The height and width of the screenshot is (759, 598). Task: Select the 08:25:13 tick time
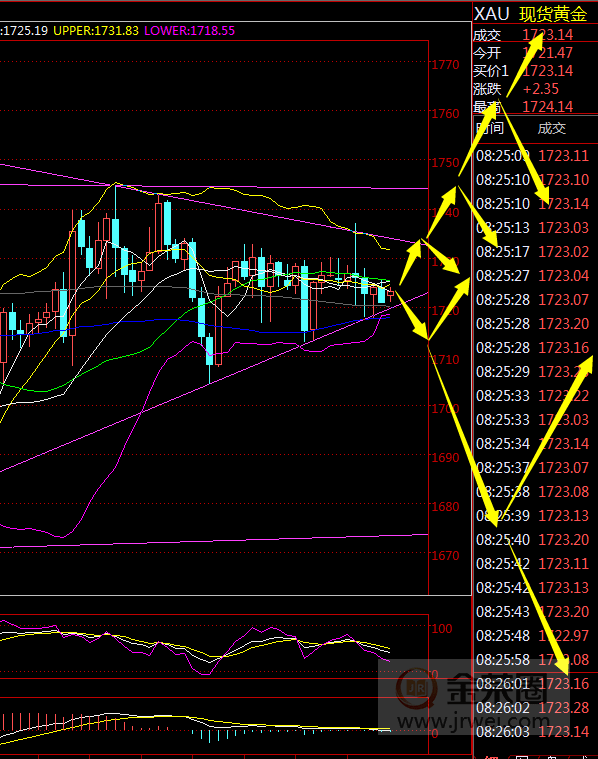coord(503,228)
